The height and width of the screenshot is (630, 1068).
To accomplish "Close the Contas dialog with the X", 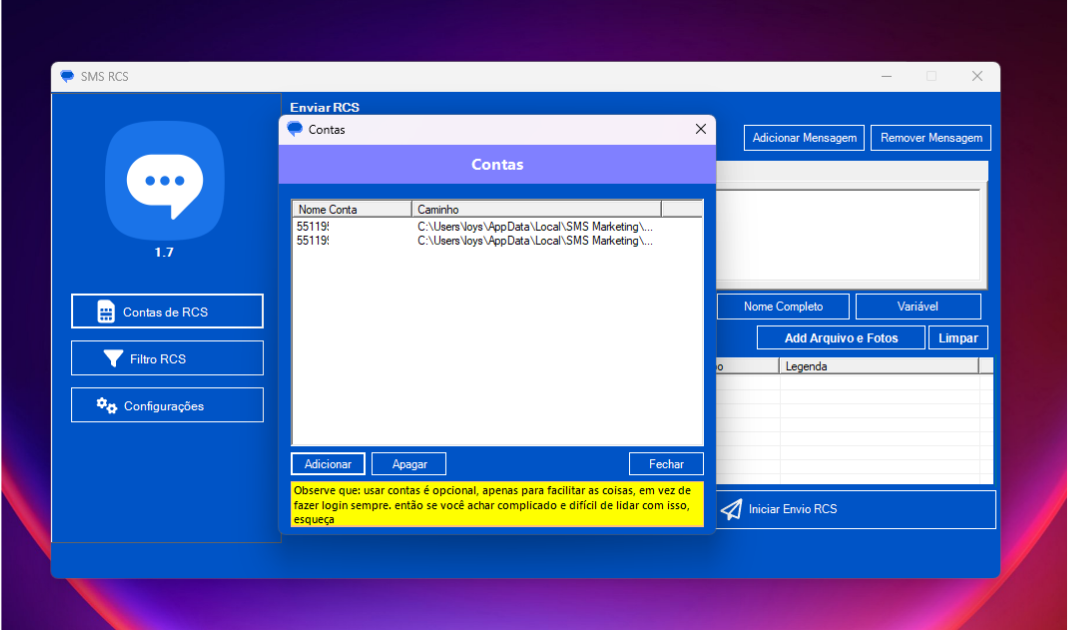I will pos(700,129).
